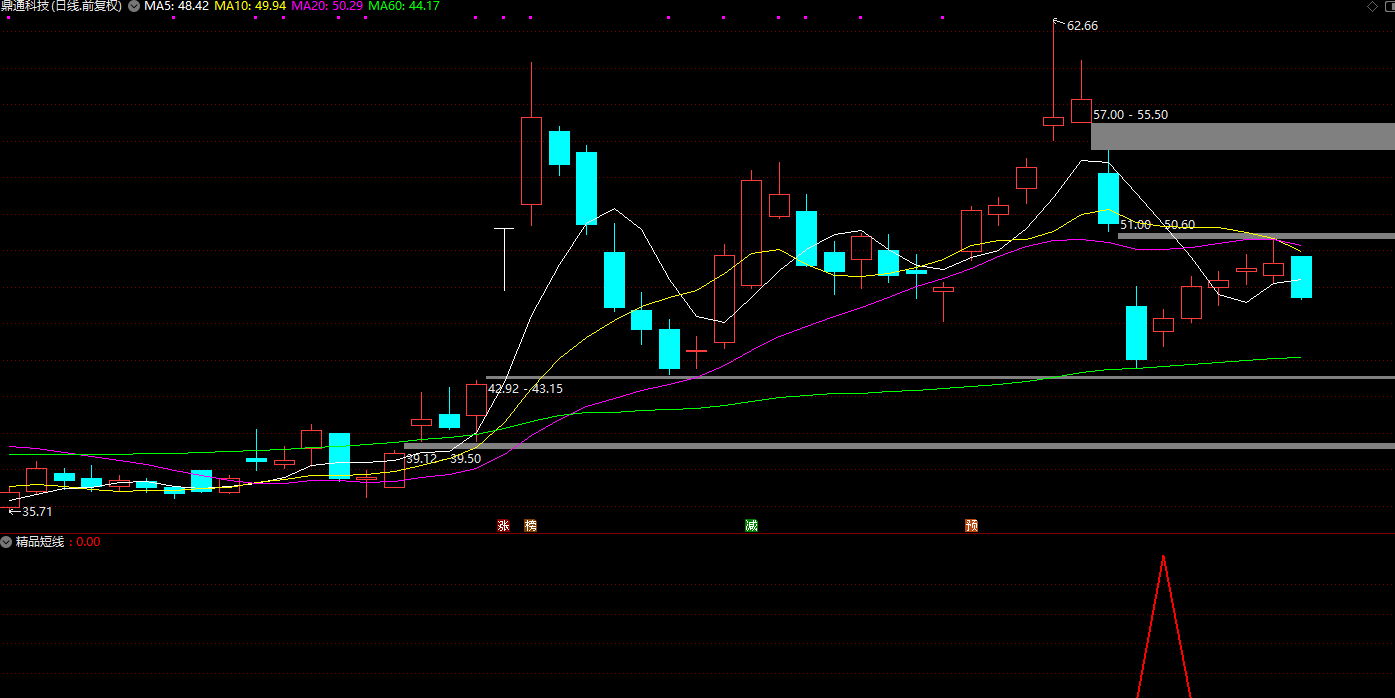The width and height of the screenshot is (1395, 698).
Task: Select the MA5 moving average label
Action: coord(176,6)
